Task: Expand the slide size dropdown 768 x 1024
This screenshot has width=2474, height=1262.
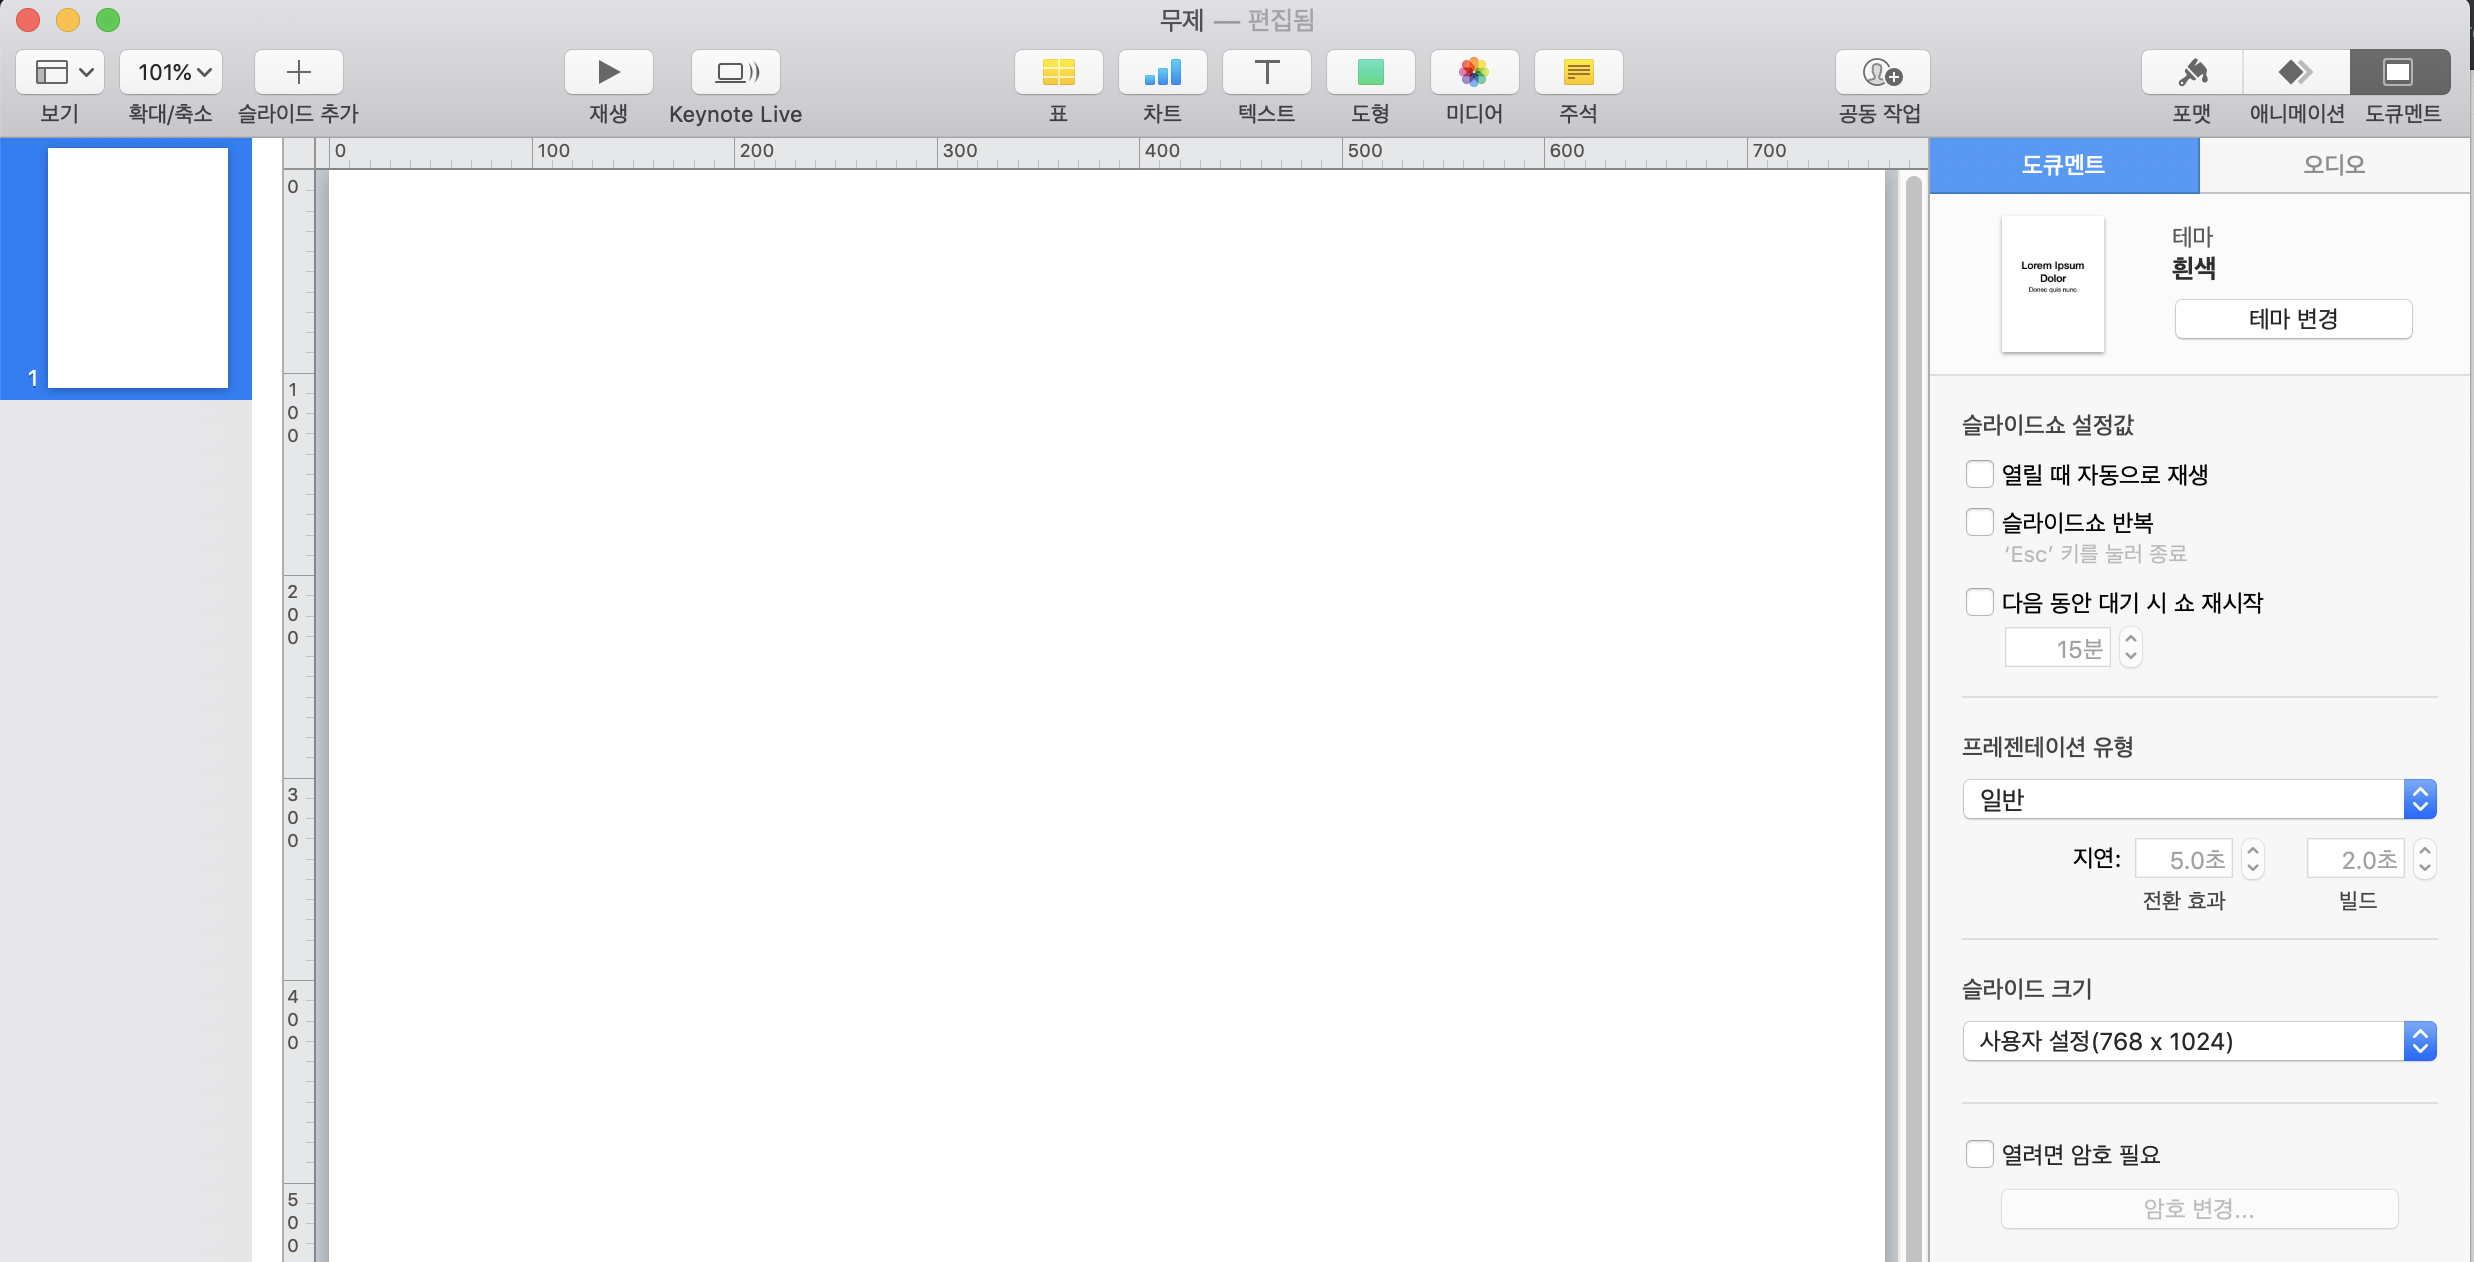Action: (2198, 1041)
